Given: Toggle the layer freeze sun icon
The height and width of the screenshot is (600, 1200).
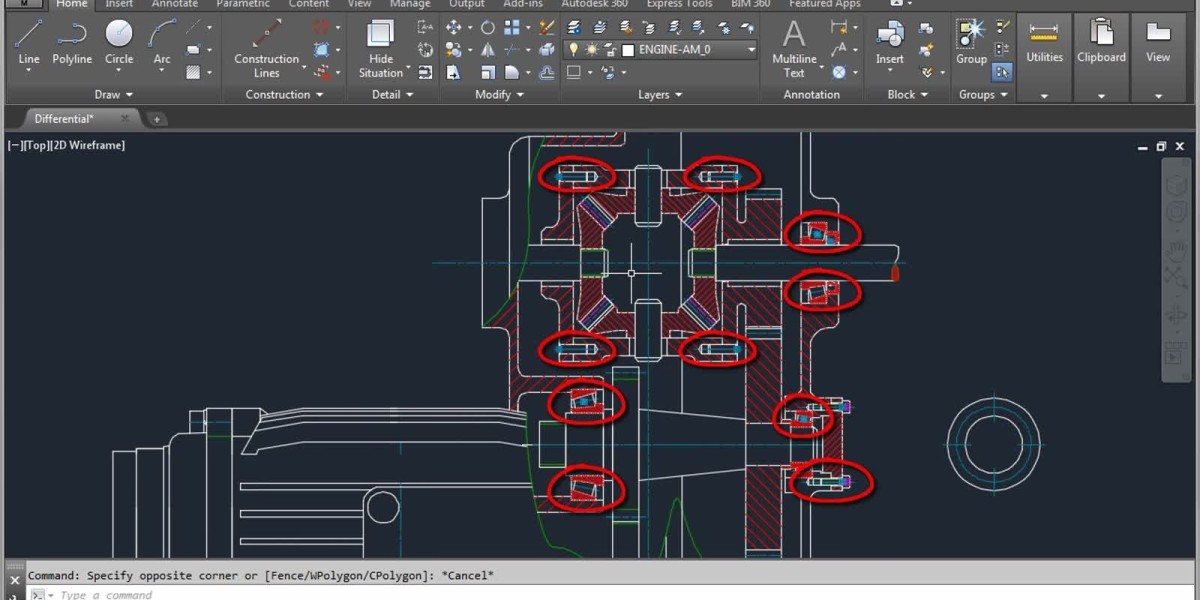Looking at the screenshot, I should click(590, 49).
